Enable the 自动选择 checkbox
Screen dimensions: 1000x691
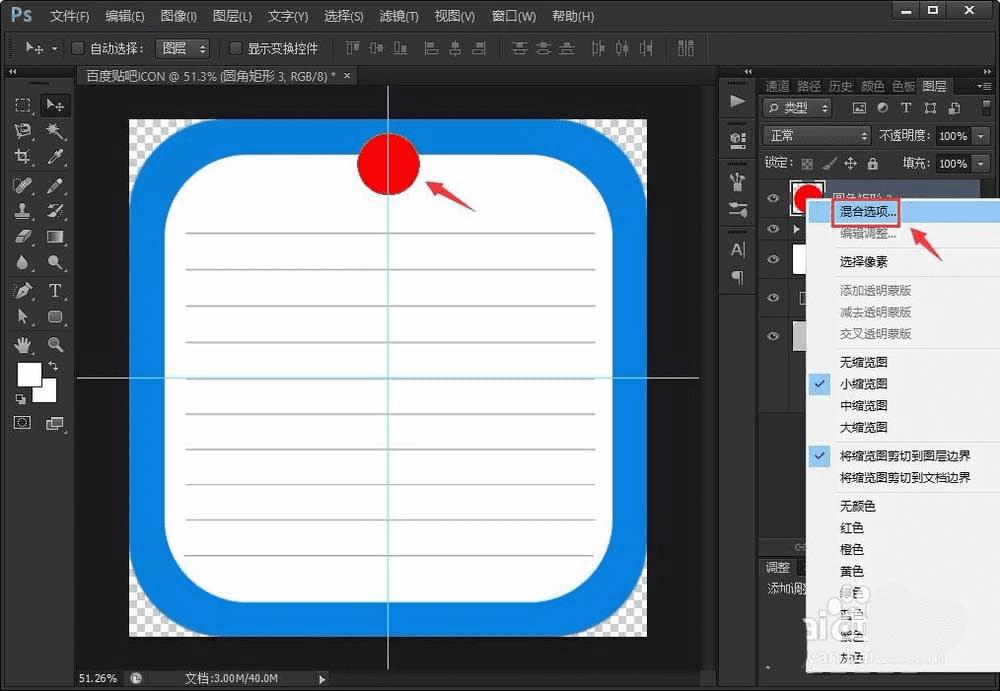point(79,48)
